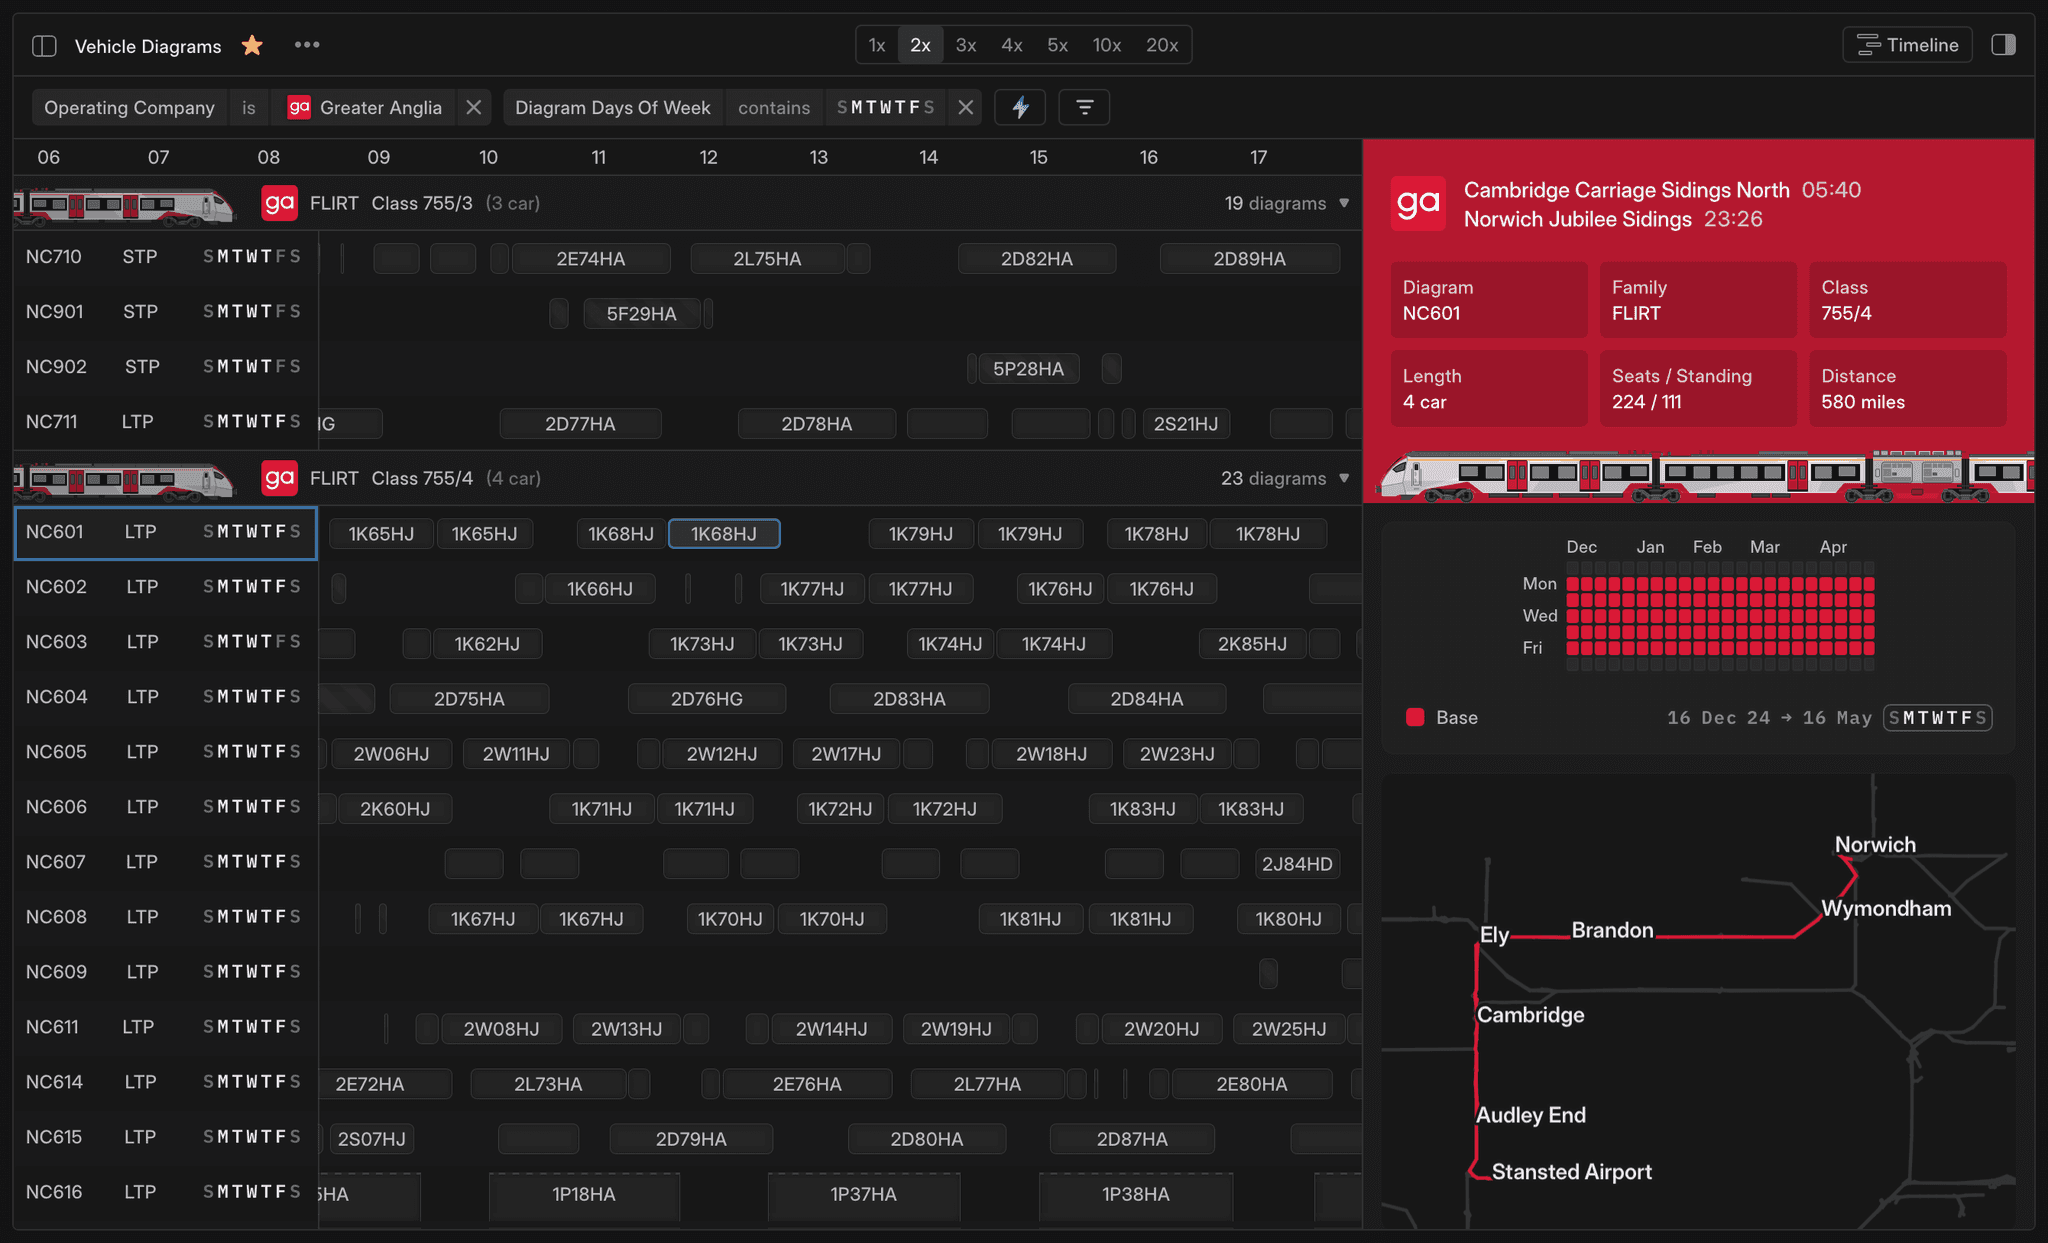
Task: Remove the Greater Anglia filter
Action: (474, 107)
